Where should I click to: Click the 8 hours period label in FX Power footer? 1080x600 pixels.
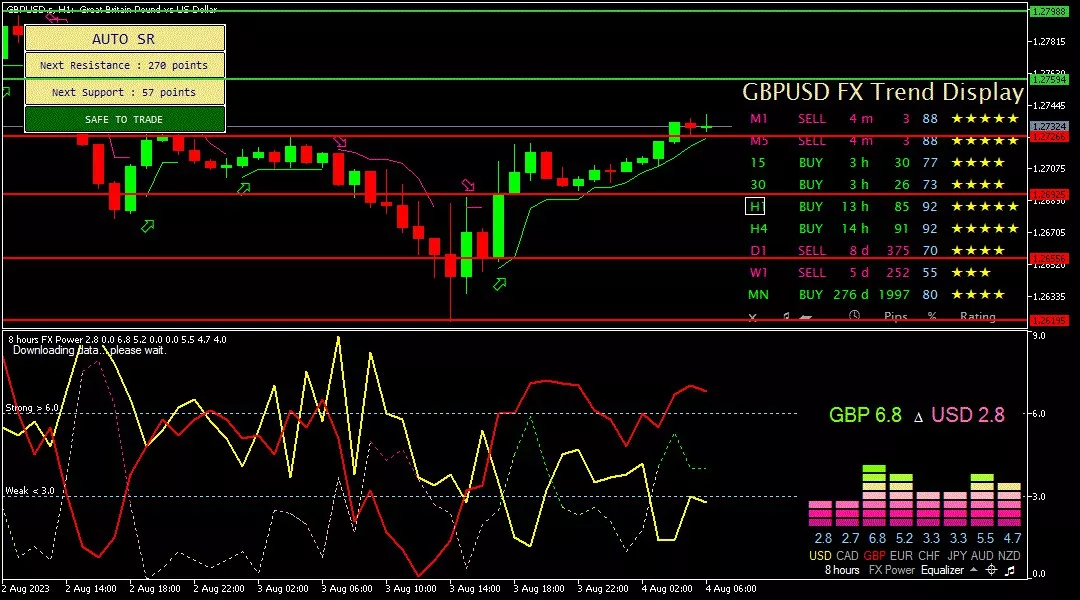tap(842, 570)
